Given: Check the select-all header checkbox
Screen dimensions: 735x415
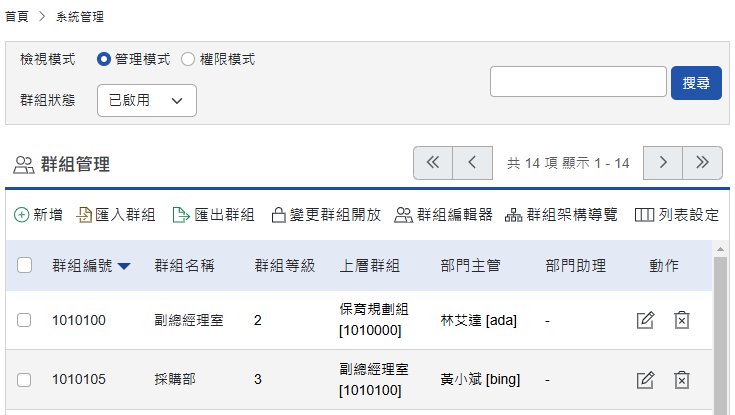Looking at the screenshot, I should pyautogui.click(x=25, y=266).
